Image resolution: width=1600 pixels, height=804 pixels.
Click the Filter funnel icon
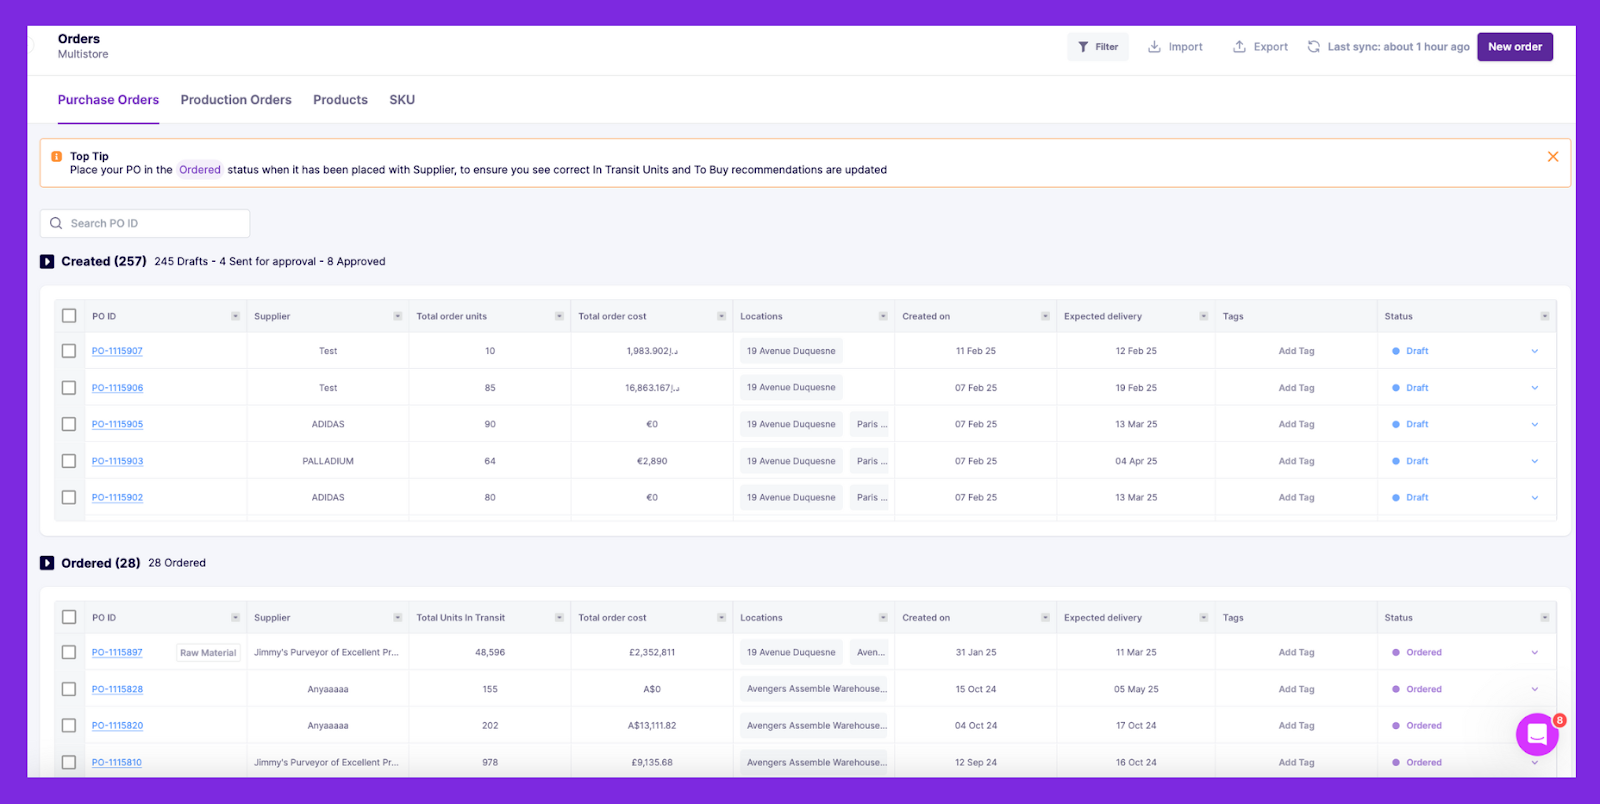point(1083,47)
